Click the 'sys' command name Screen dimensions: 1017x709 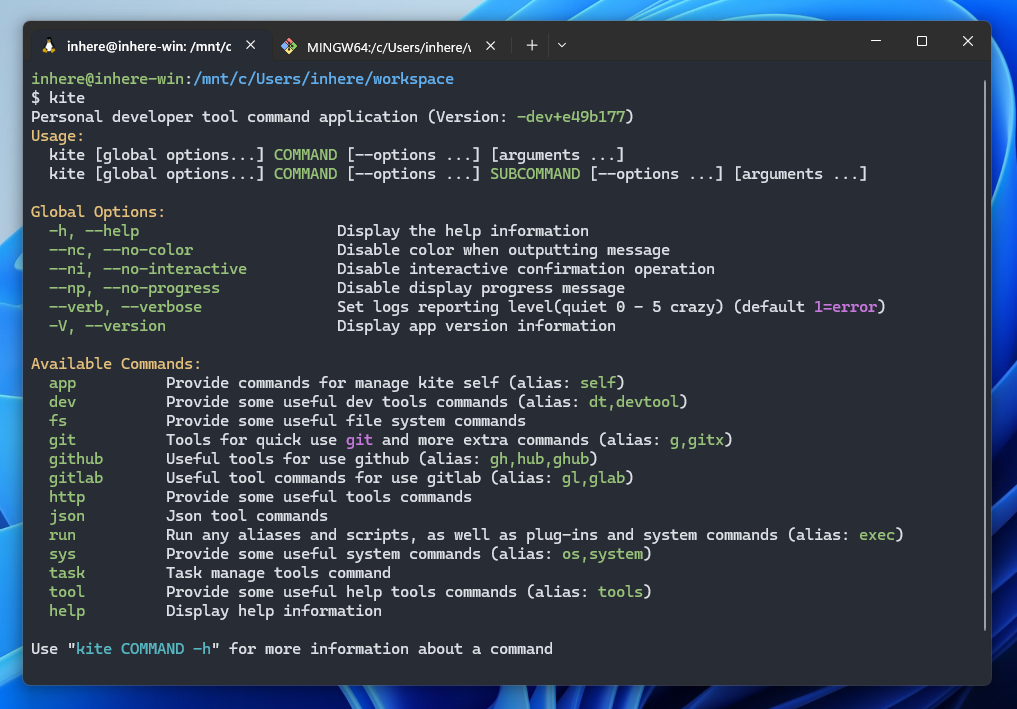(62, 554)
